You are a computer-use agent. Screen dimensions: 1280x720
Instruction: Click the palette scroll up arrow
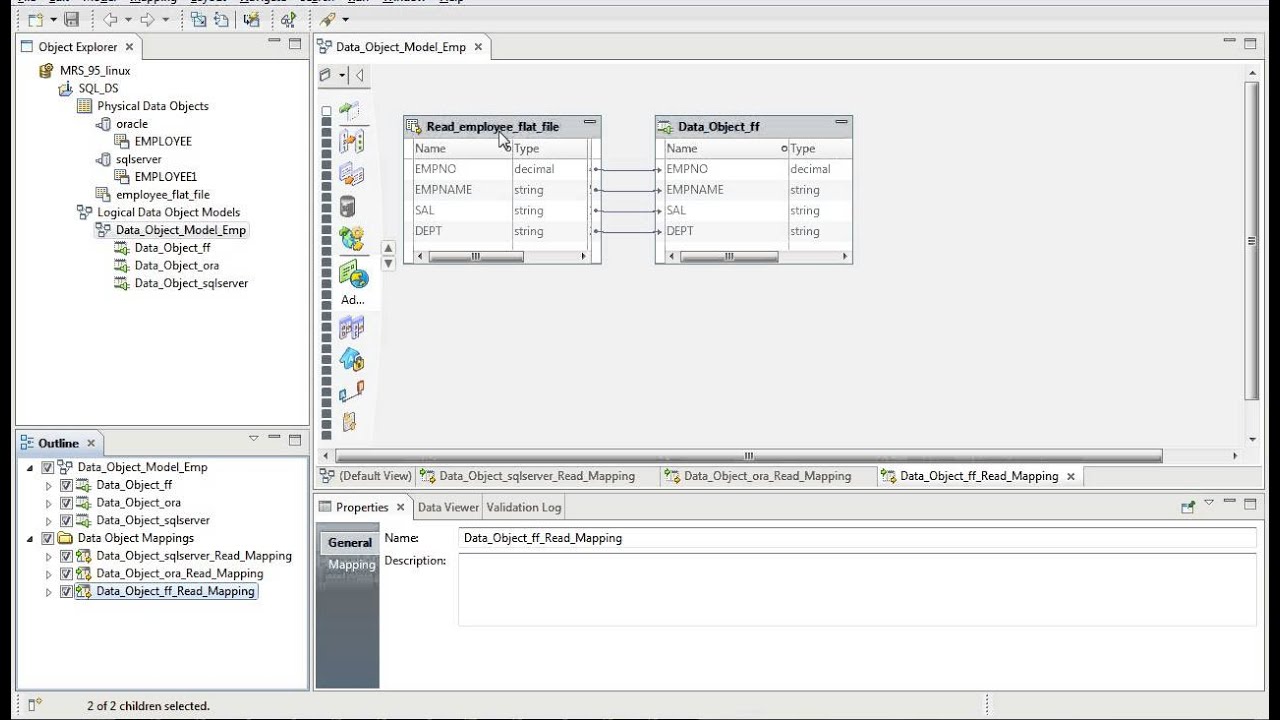pos(389,248)
